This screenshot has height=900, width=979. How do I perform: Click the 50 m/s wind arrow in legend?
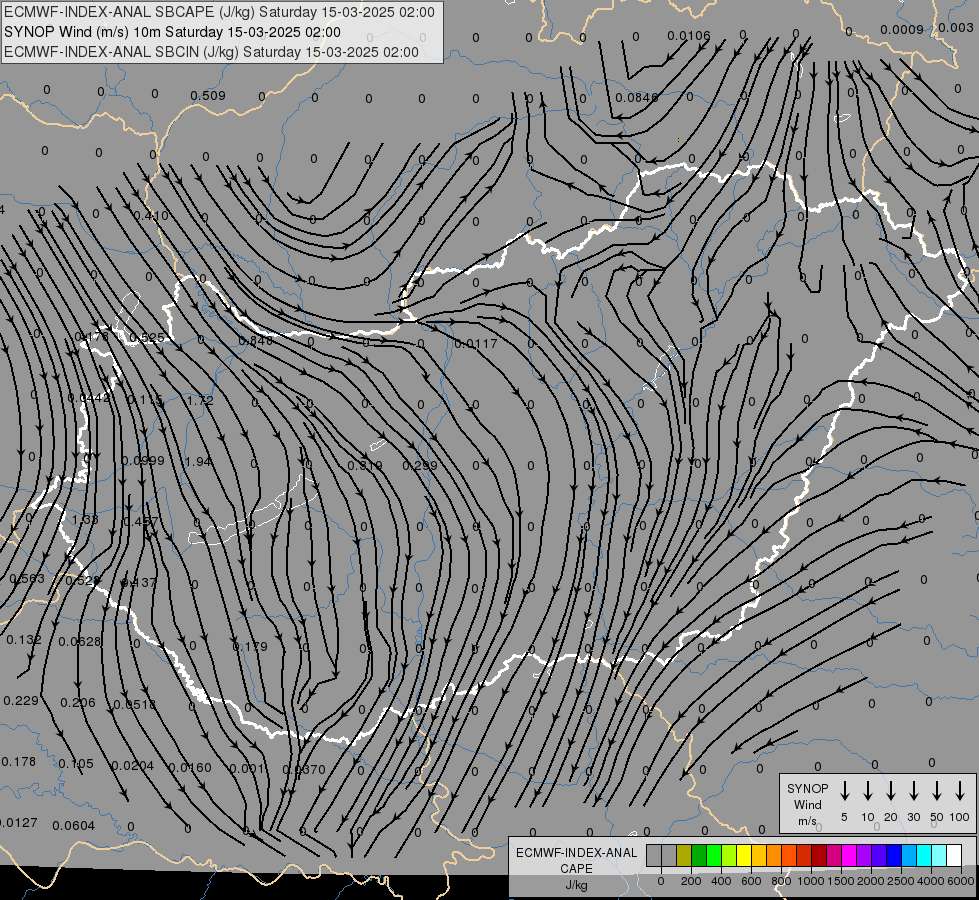click(x=937, y=790)
